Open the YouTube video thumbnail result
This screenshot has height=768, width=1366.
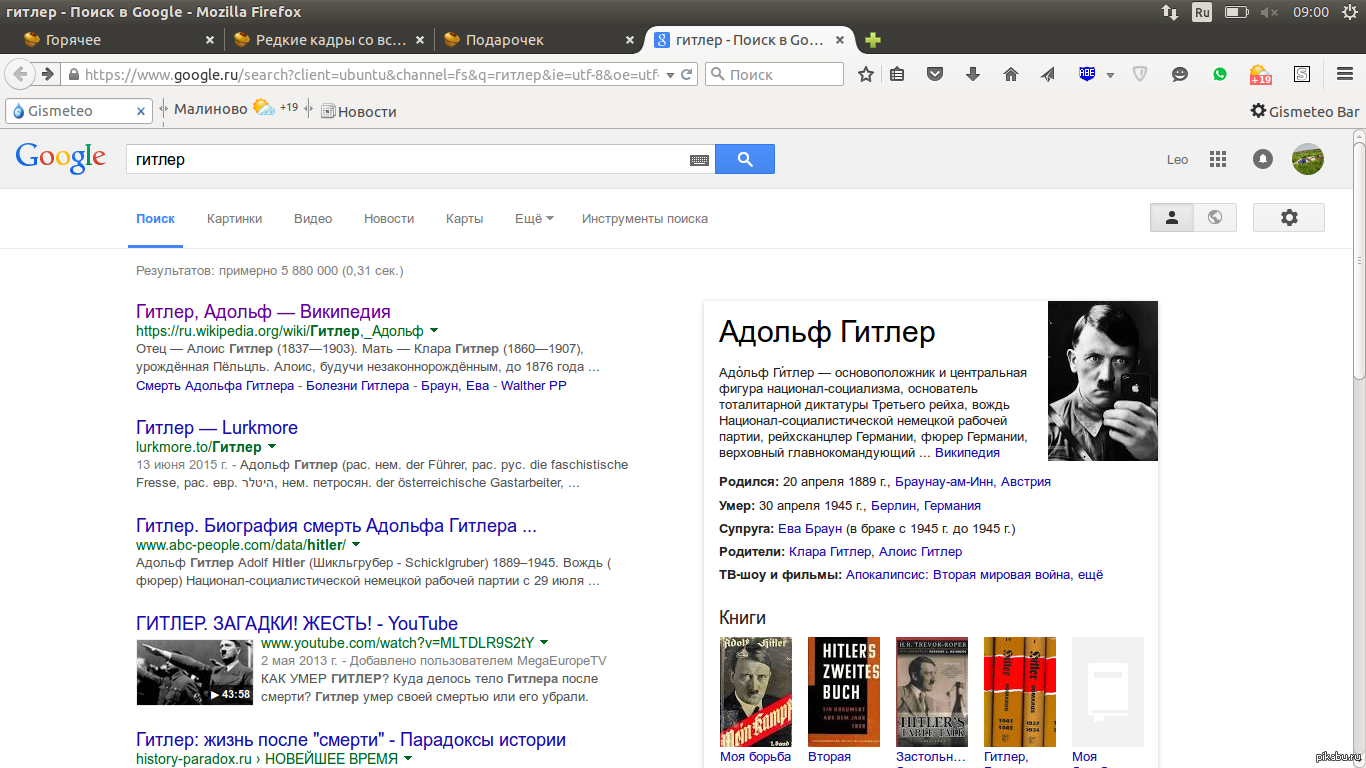[x=195, y=672]
